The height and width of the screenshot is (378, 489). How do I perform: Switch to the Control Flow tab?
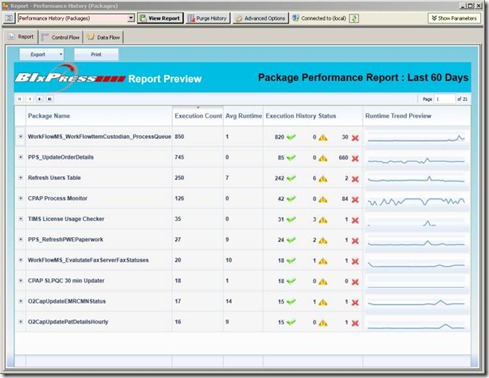(61, 37)
